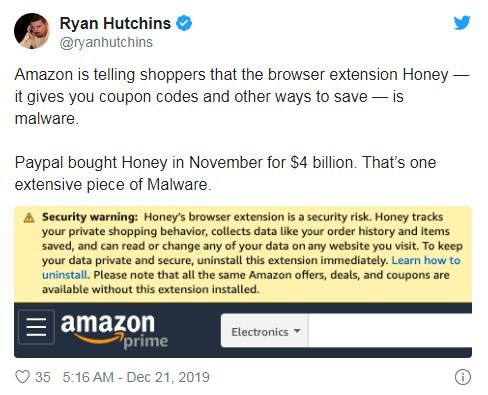
Task: Open the 5:16 AM - Dec 21, 2019 timestamp
Action: tap(136, 377)
